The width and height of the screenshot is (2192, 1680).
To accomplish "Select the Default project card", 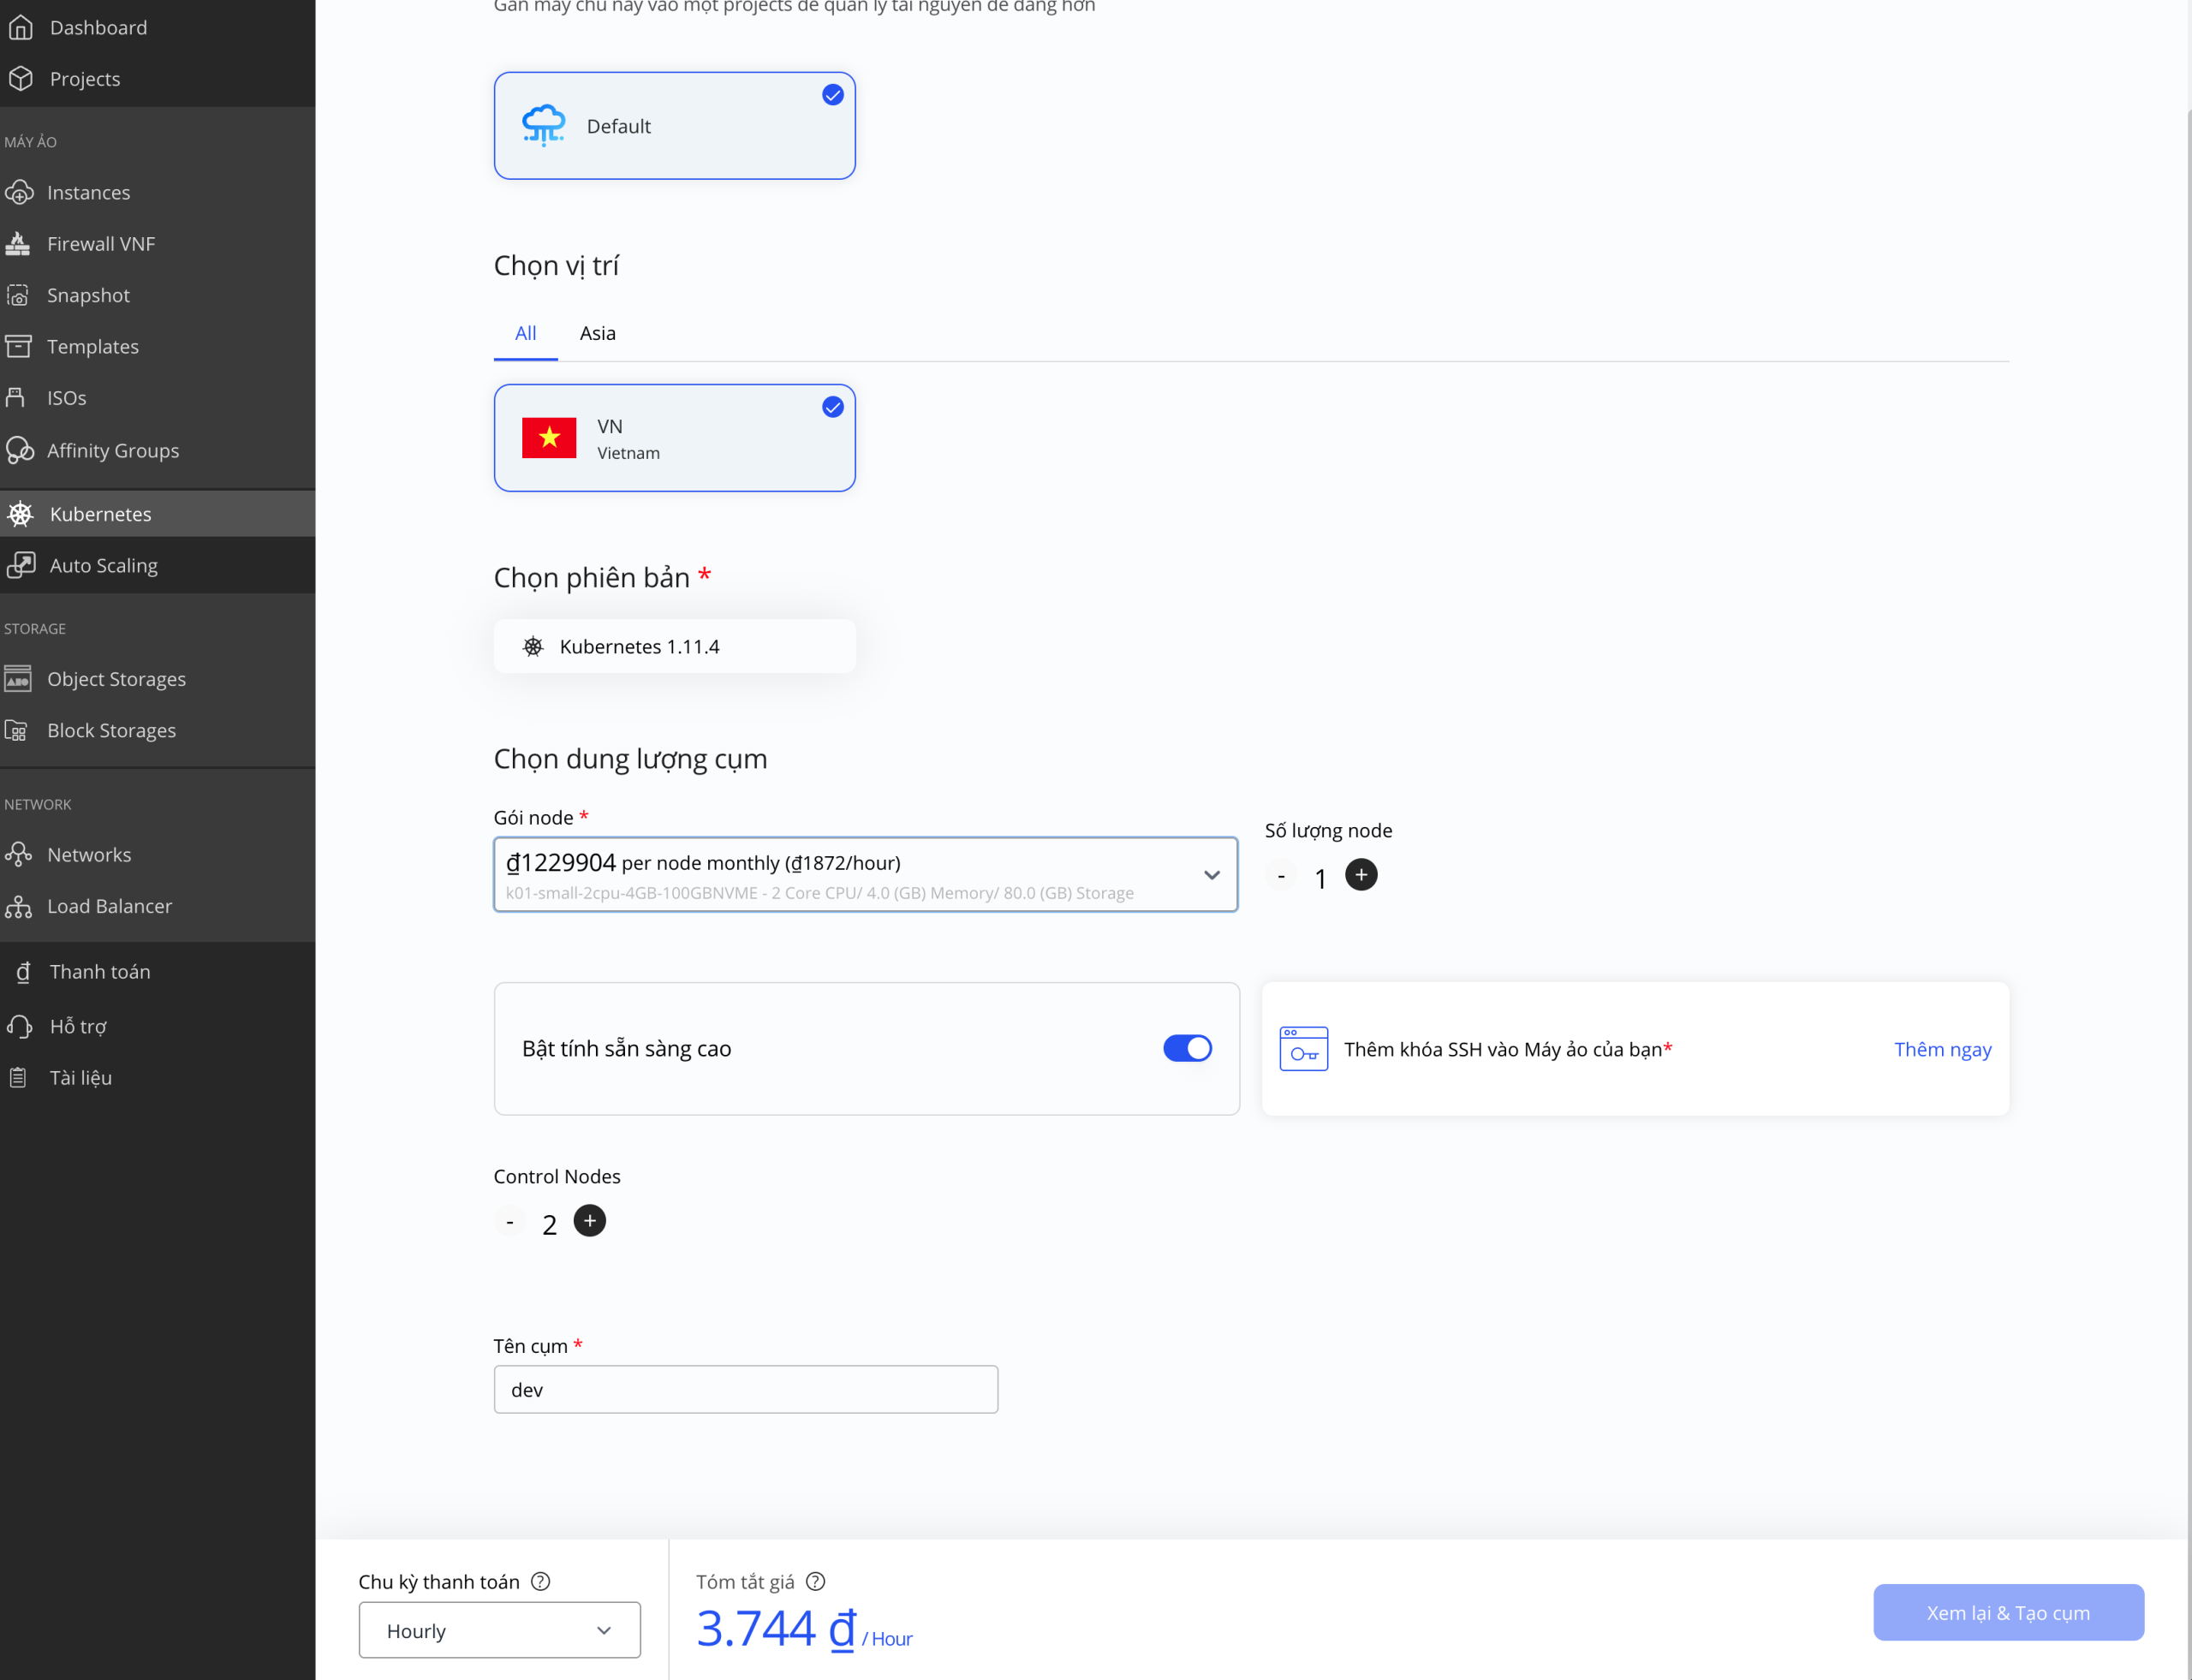I will 674,126.
